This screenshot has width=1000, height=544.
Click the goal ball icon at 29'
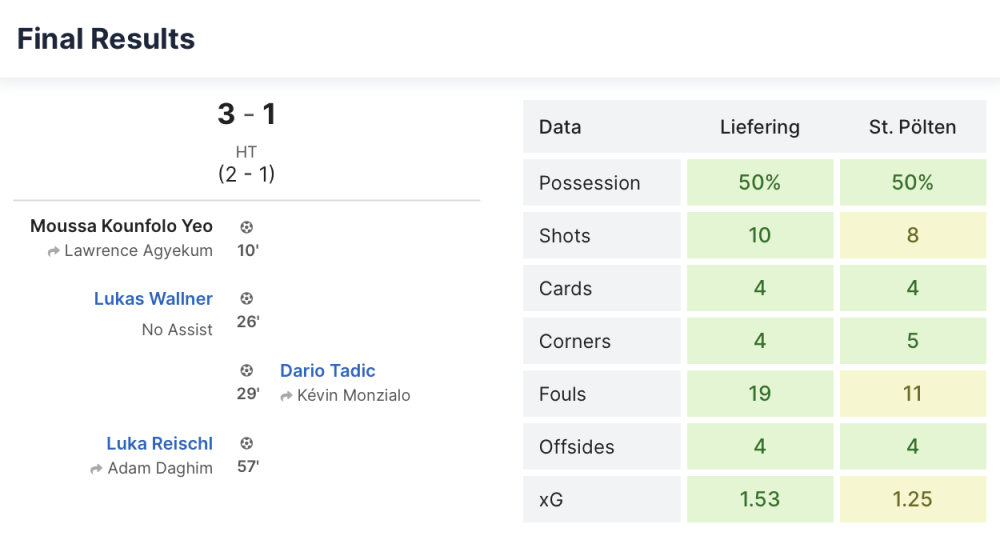[x=247, y=371]
